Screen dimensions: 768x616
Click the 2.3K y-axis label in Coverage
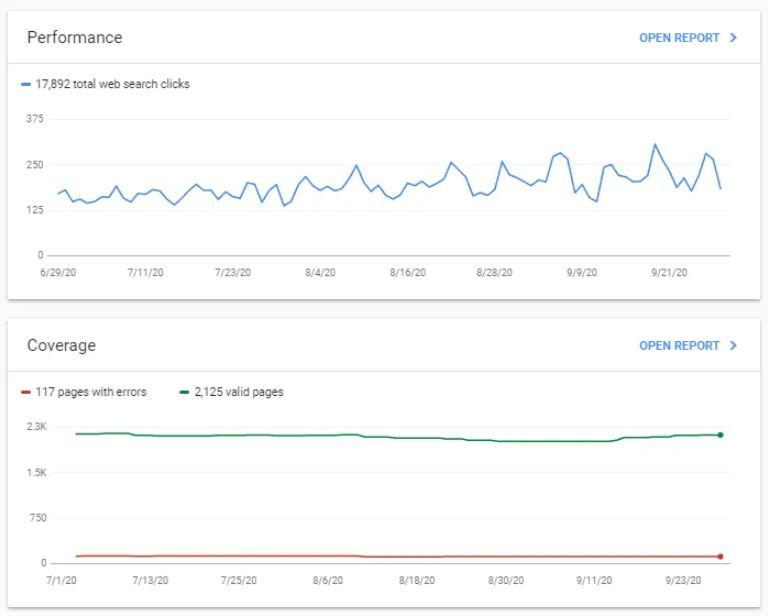(x=37, y=427)
